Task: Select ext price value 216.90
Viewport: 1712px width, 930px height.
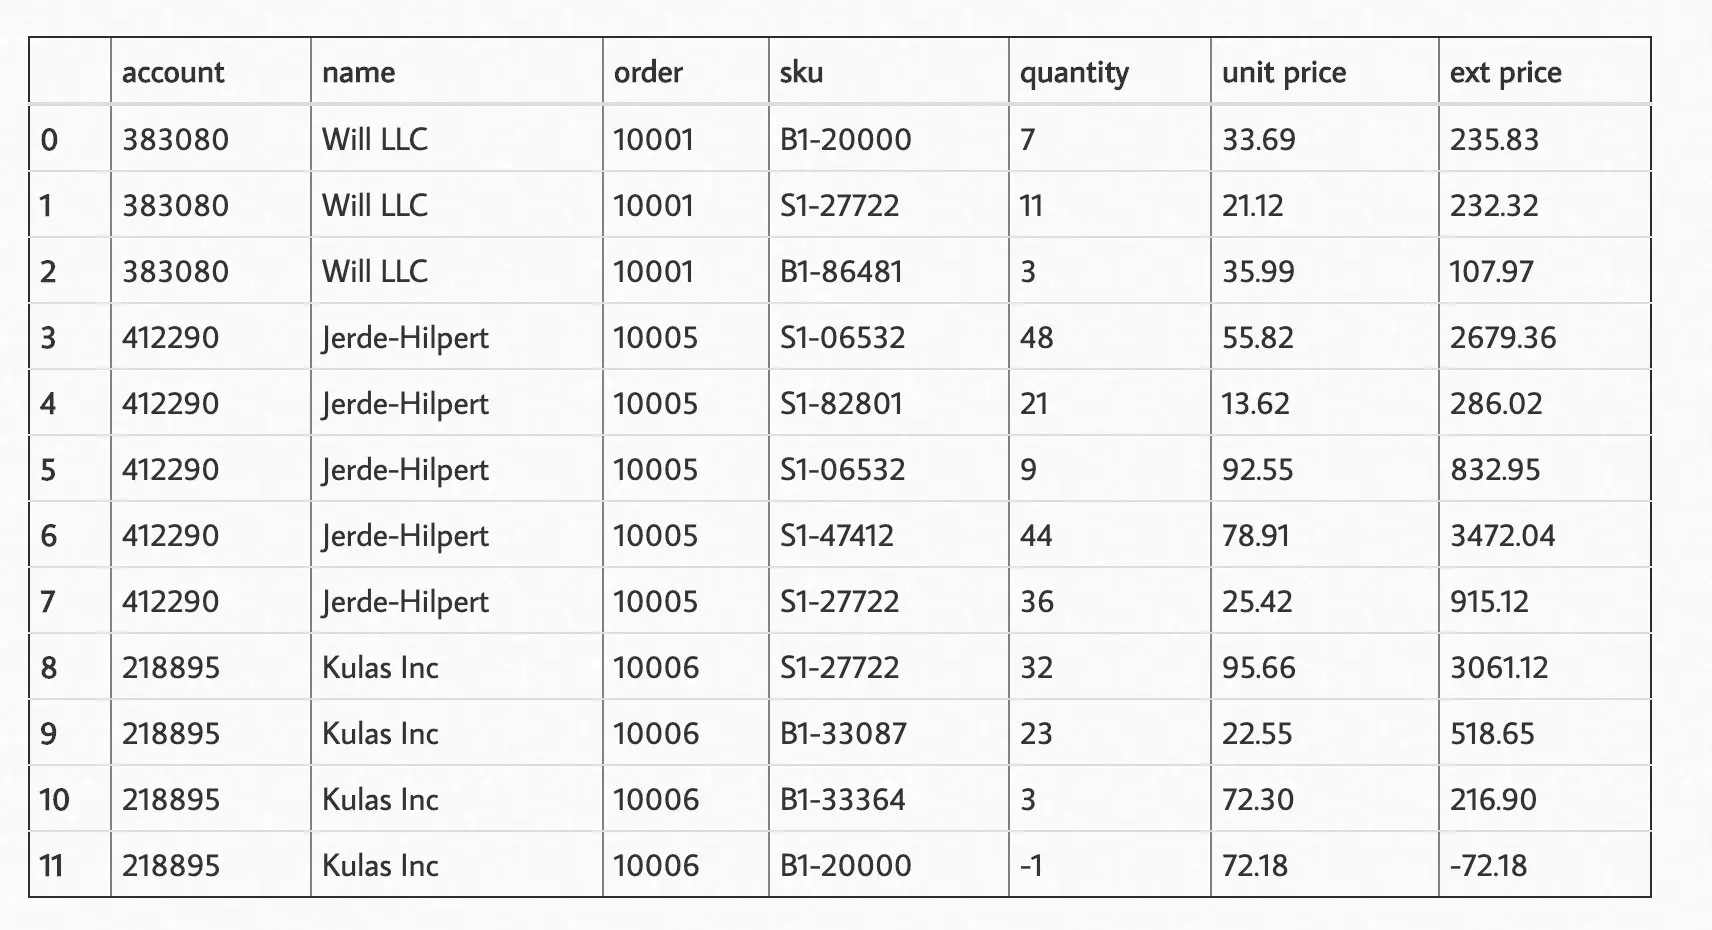Action: pyautogui.click(x=1493, y=799)
